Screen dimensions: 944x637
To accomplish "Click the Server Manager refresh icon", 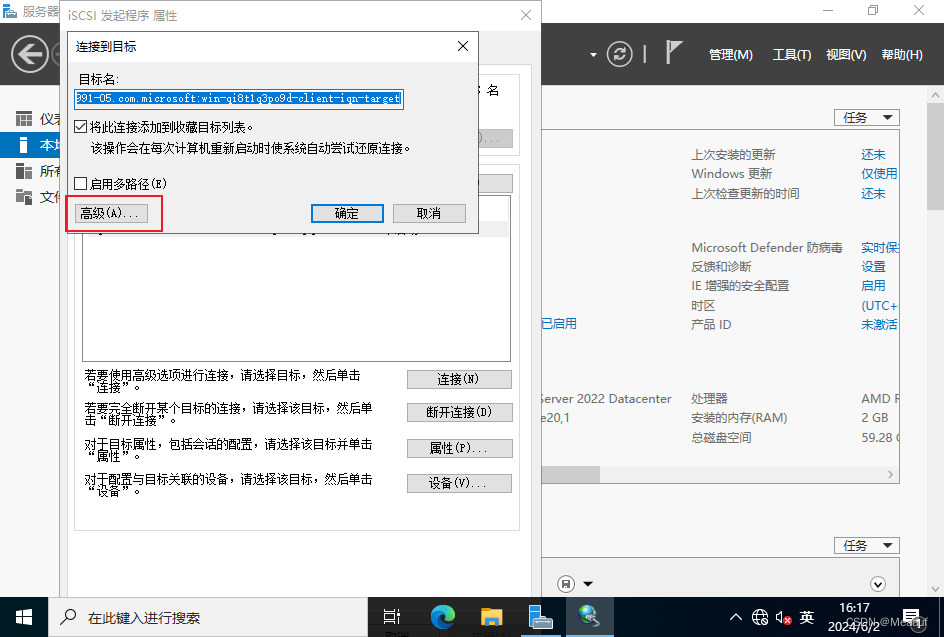I will (620, 54).
